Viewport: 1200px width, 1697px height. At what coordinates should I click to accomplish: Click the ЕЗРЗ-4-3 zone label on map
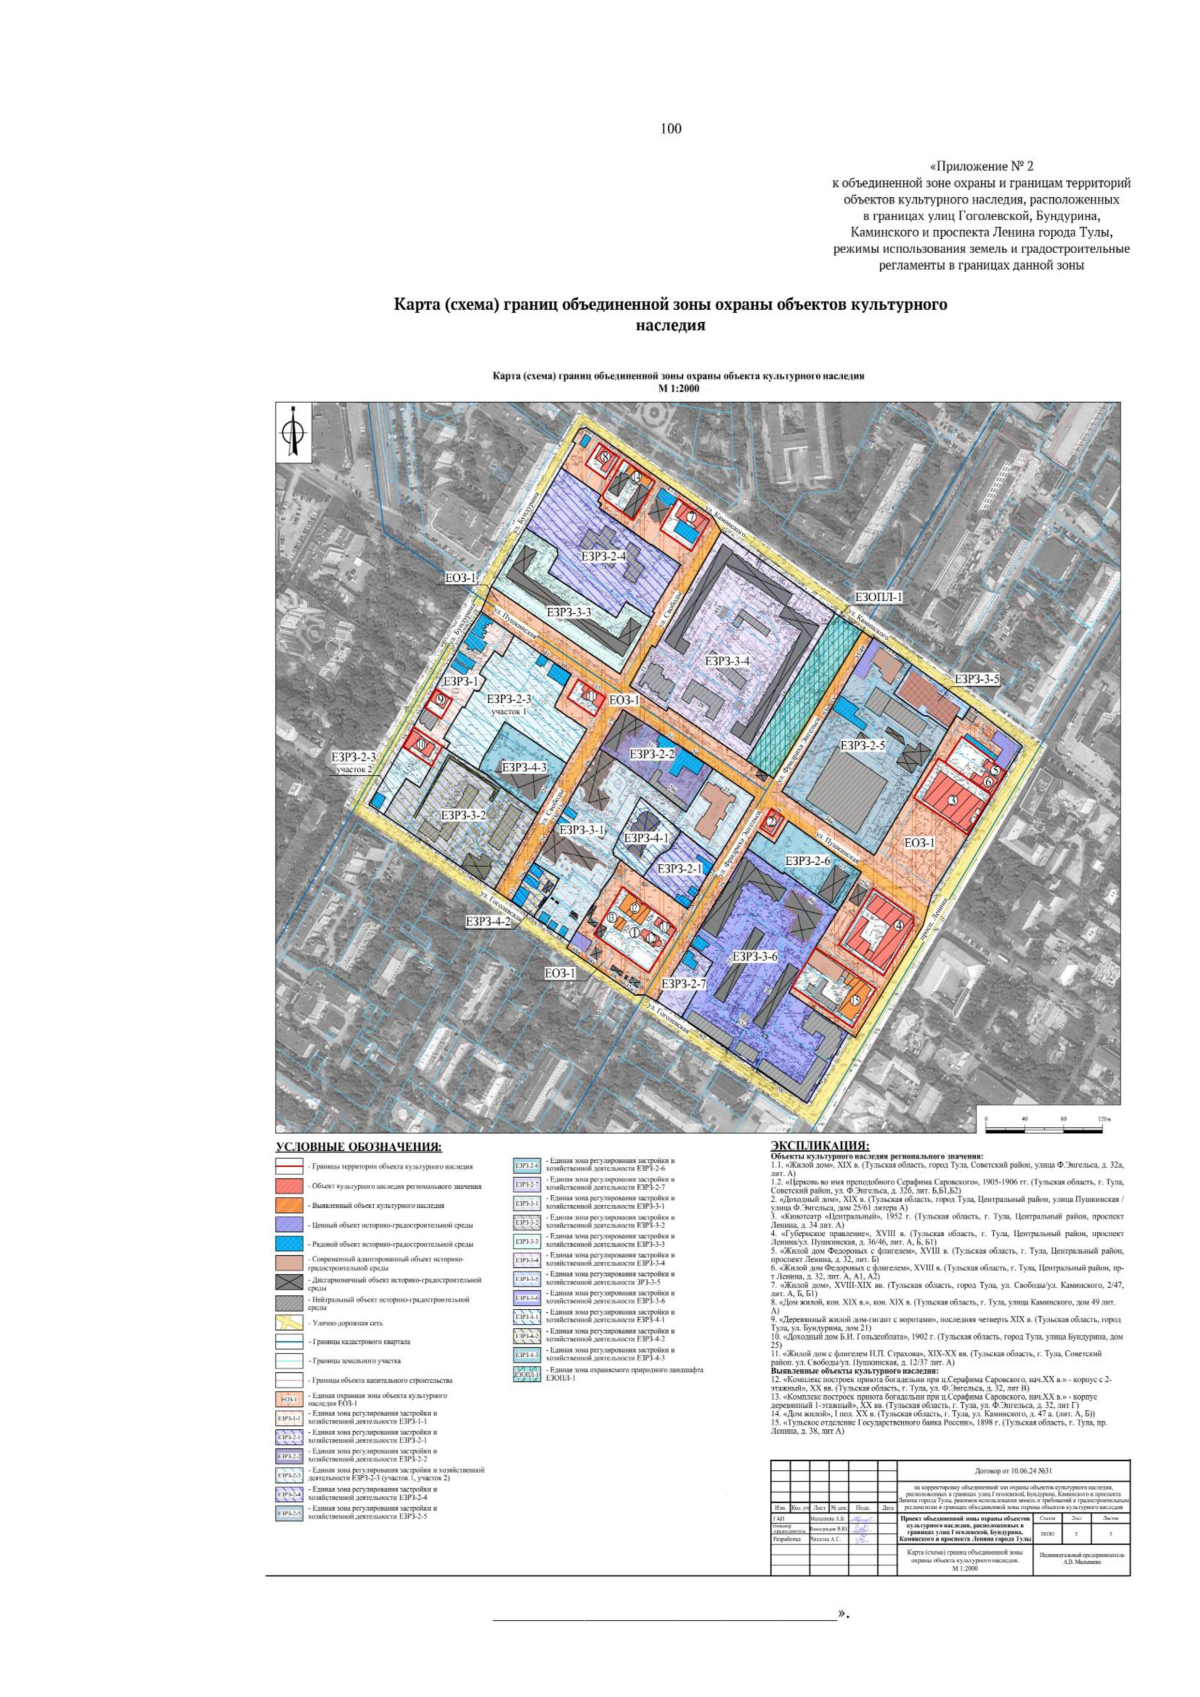524,767
